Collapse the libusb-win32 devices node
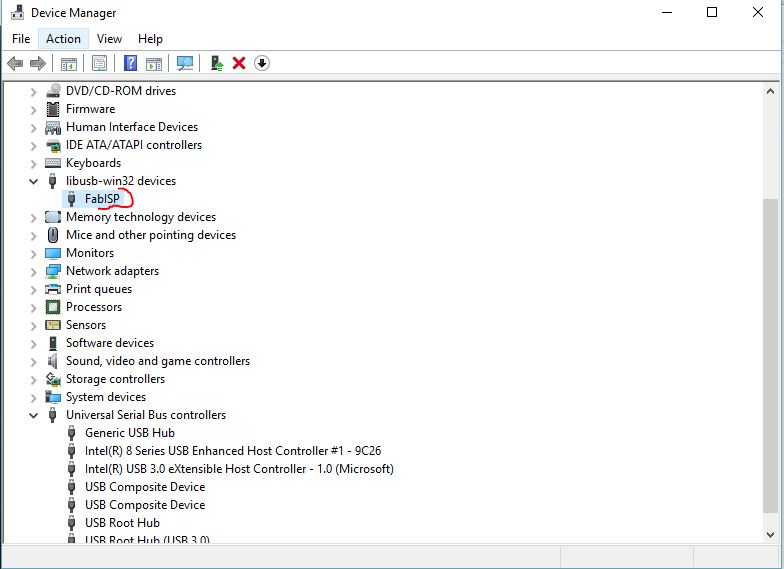Image resolution: width=784 pixels, height=569 pixels. (34, 181)
